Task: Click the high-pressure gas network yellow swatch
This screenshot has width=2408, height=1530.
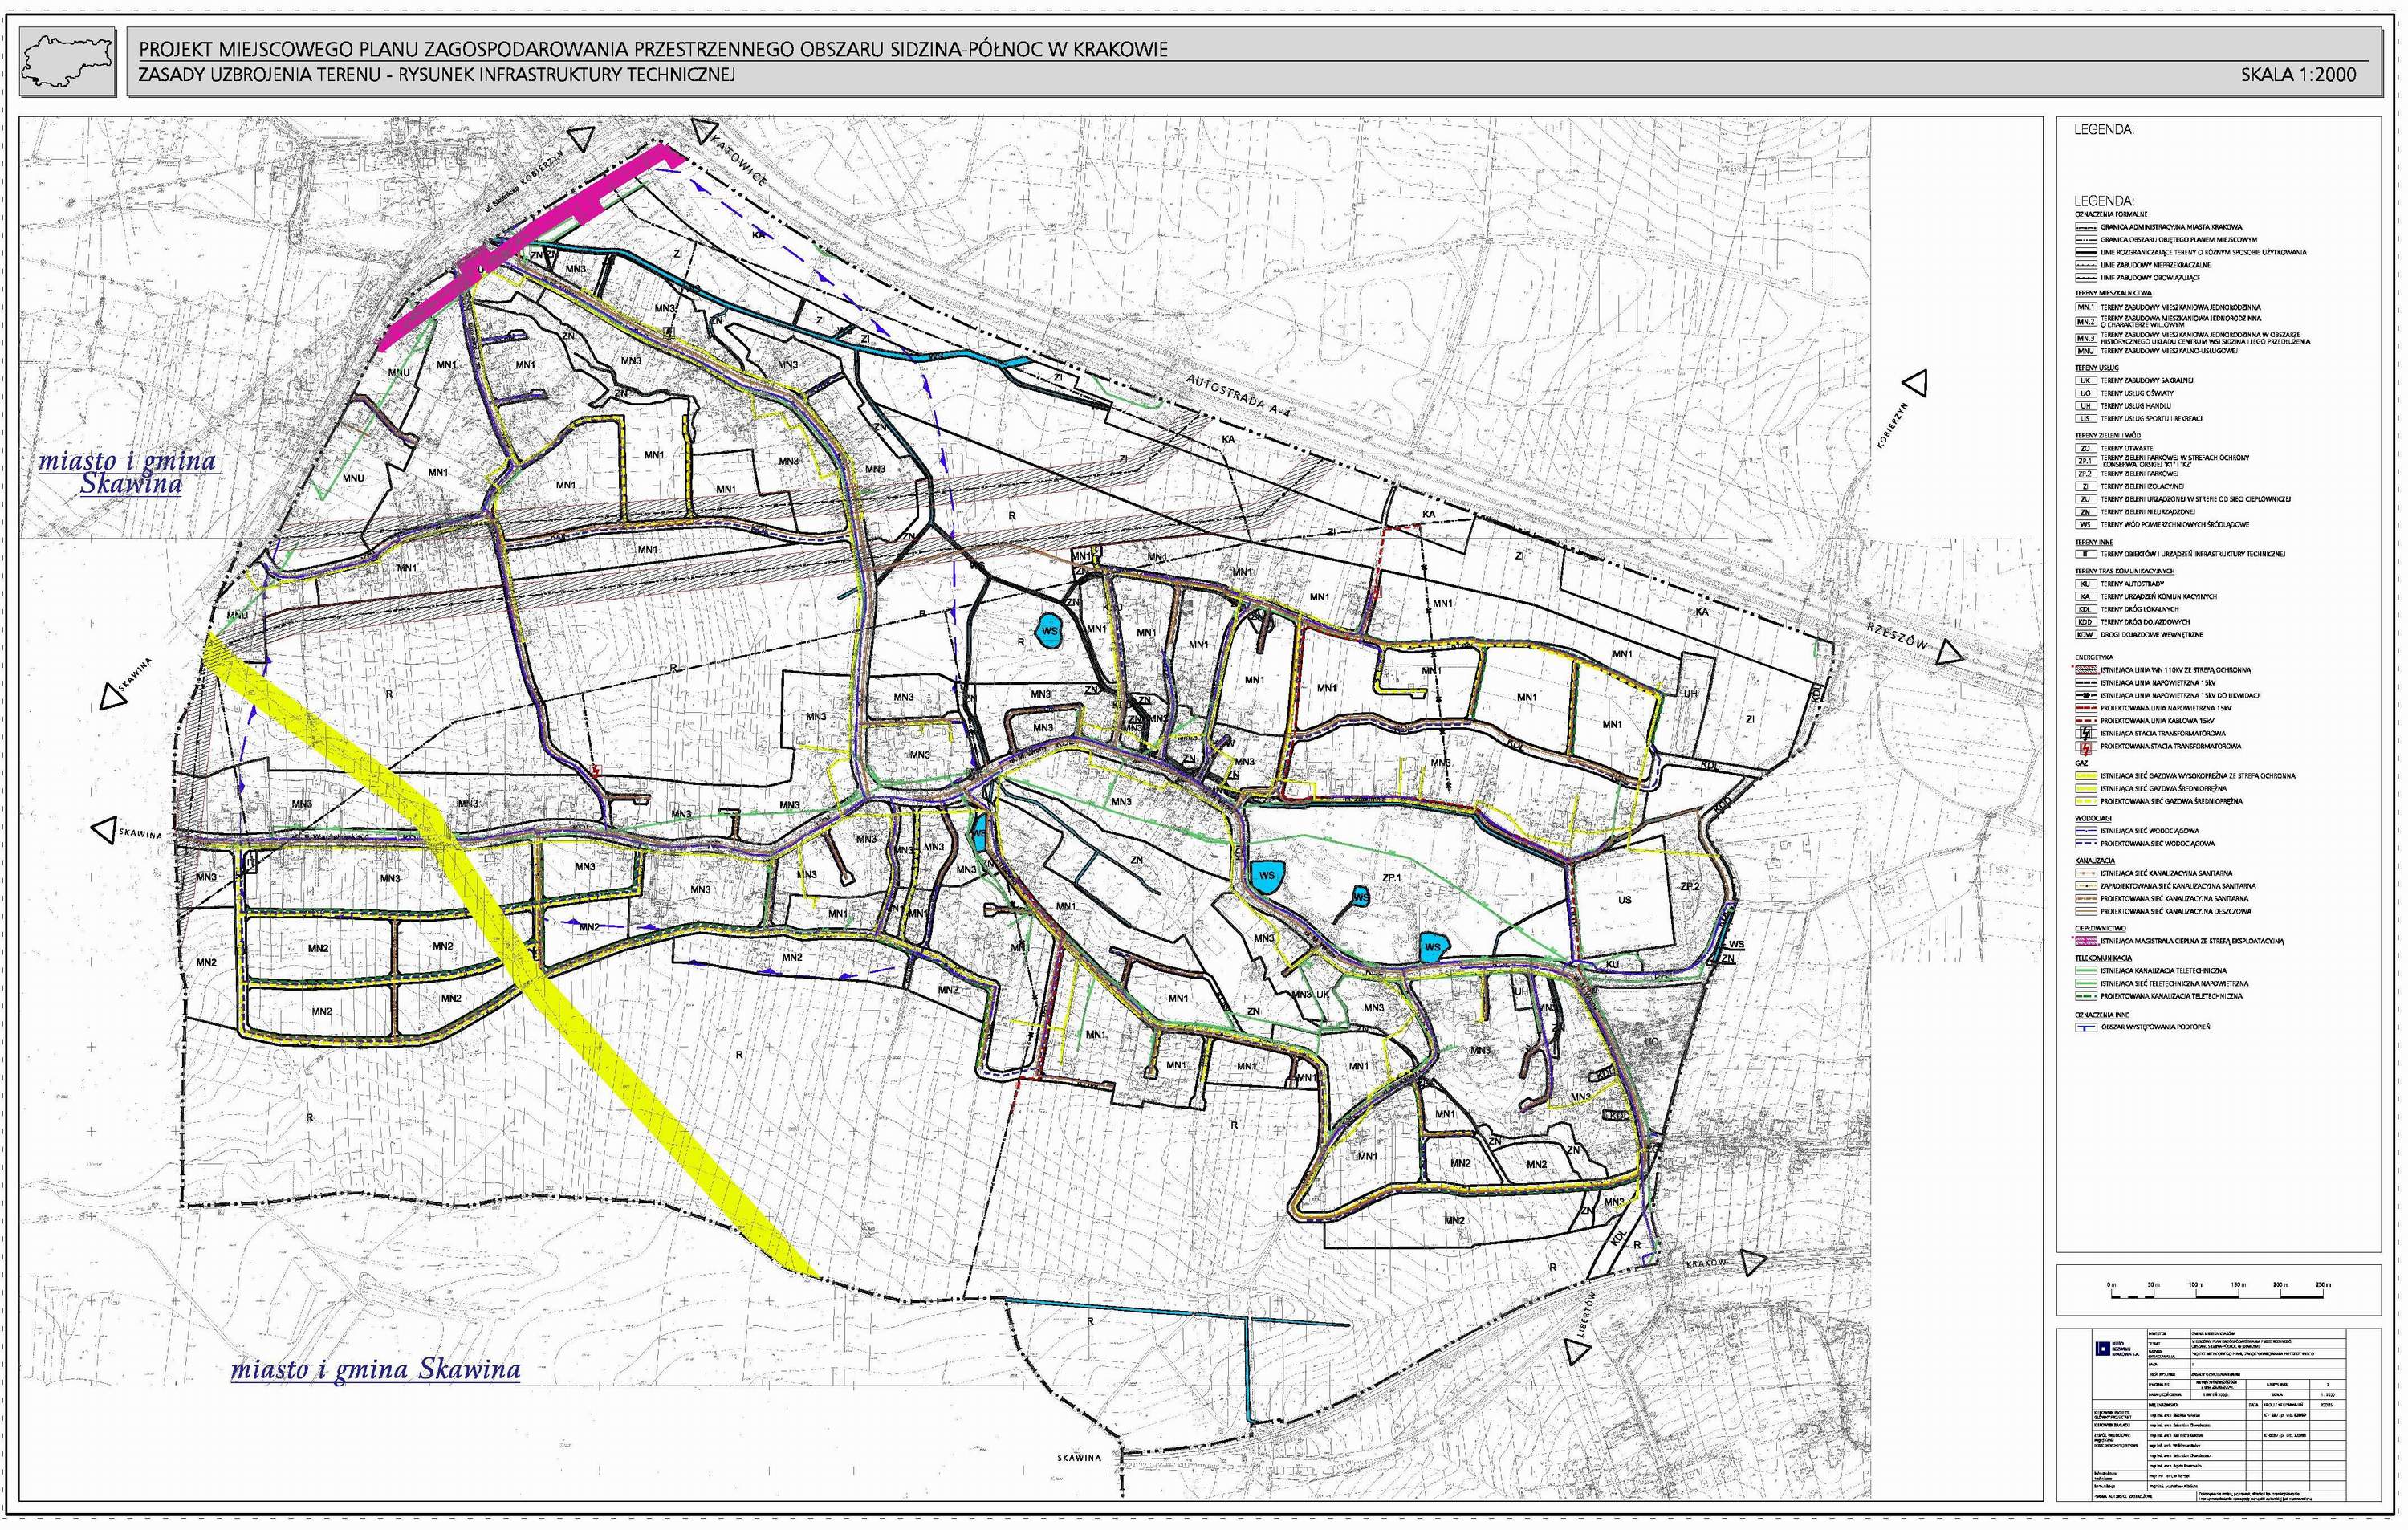Action: pos(2085,776)
